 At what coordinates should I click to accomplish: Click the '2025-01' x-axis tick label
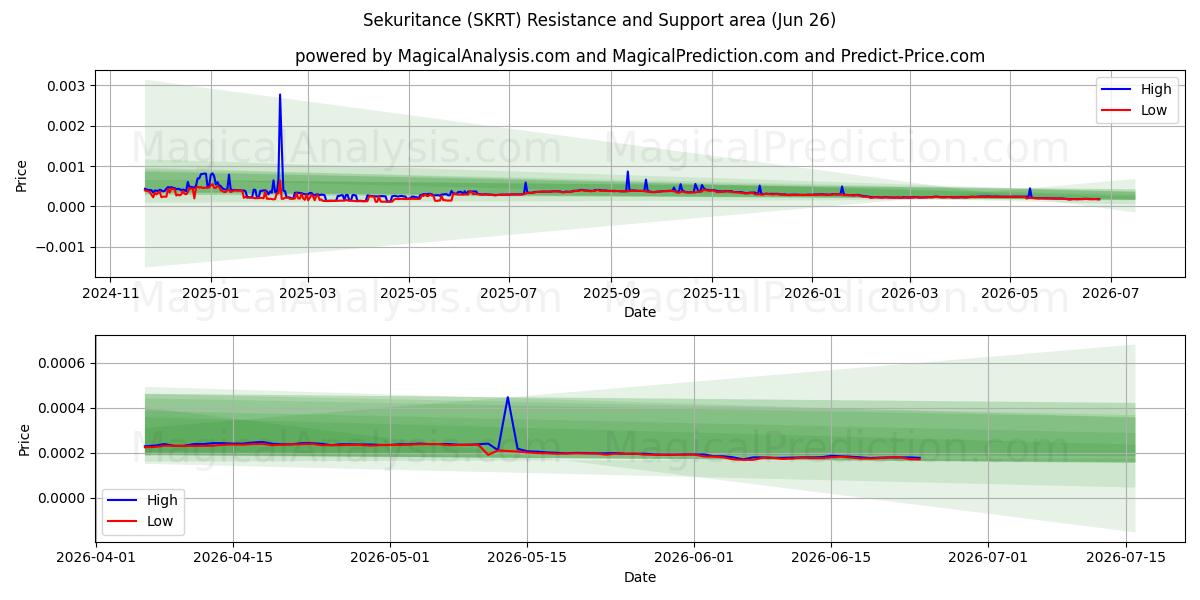[x=211, y=293]
